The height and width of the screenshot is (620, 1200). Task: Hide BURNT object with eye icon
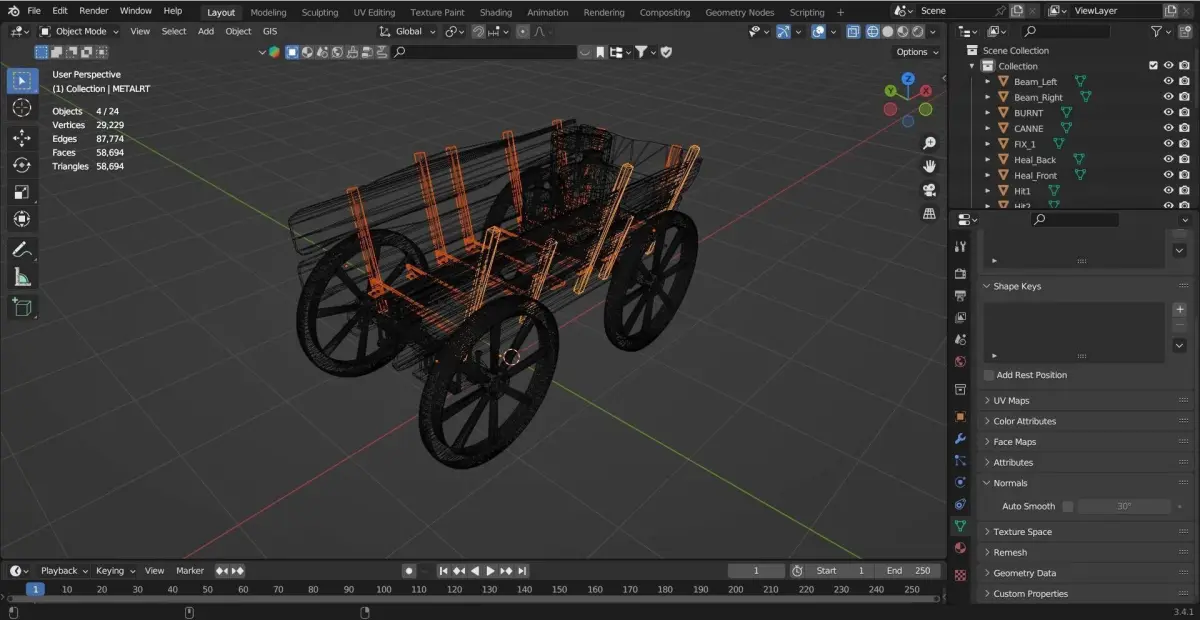coord(1168,113)
